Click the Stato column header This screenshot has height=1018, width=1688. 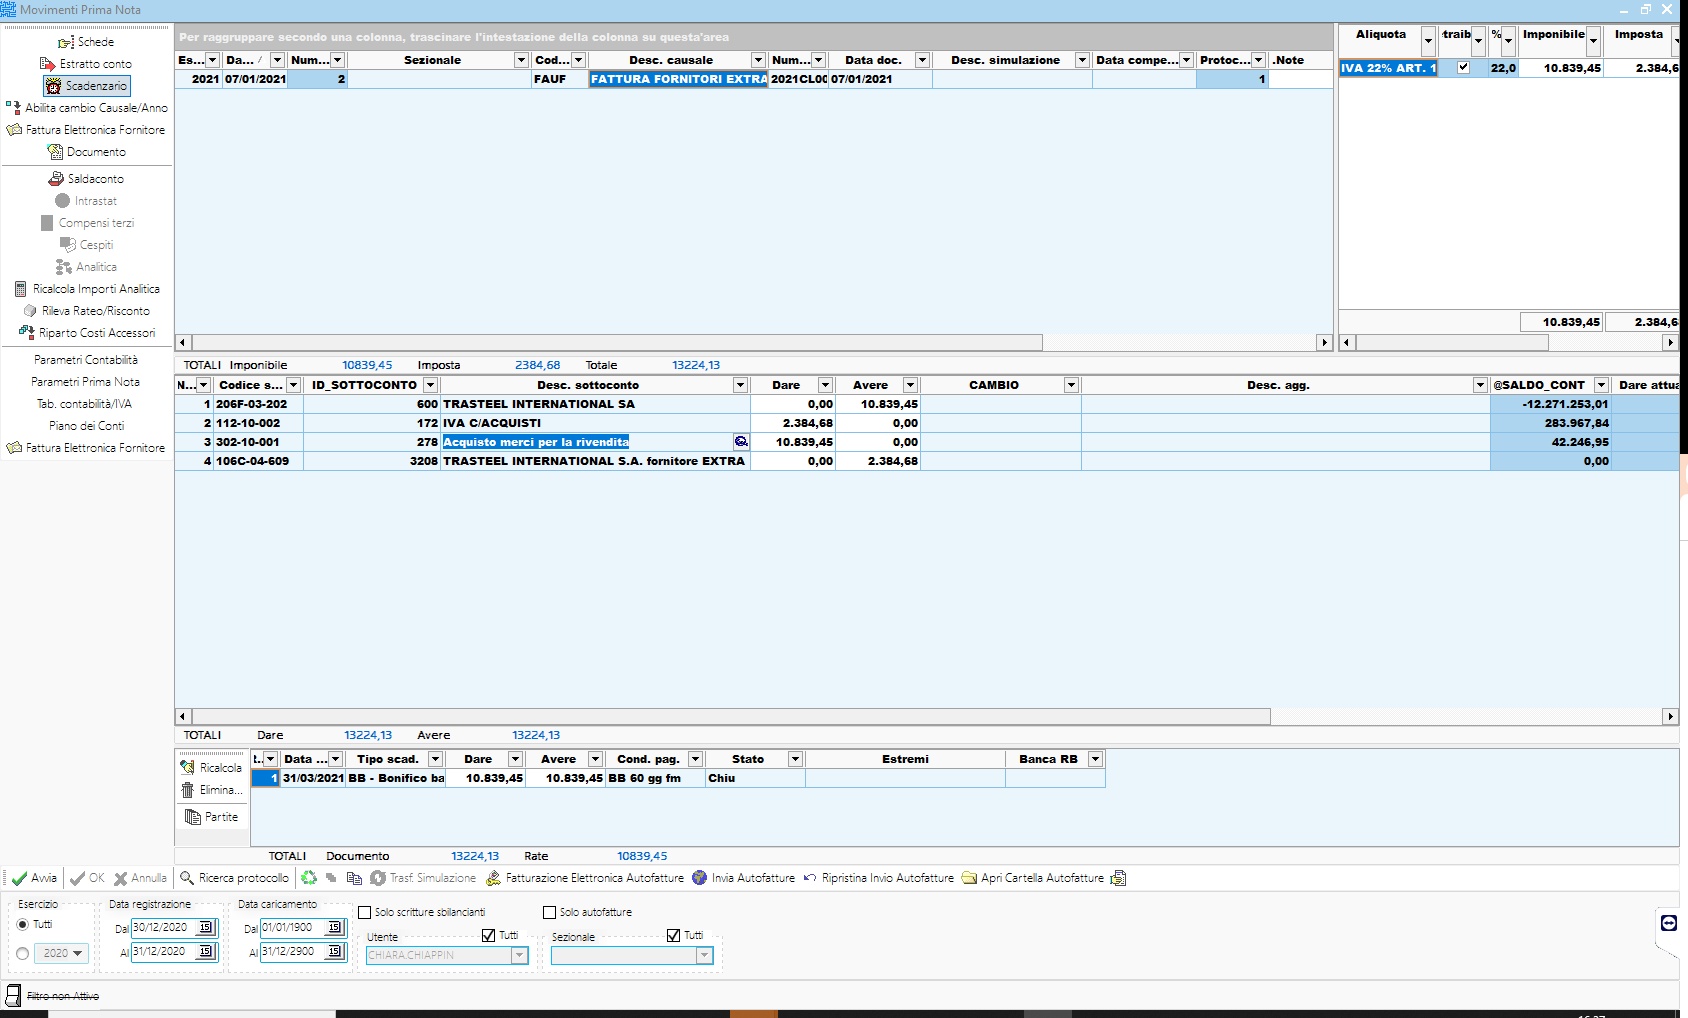coord(748,759)
